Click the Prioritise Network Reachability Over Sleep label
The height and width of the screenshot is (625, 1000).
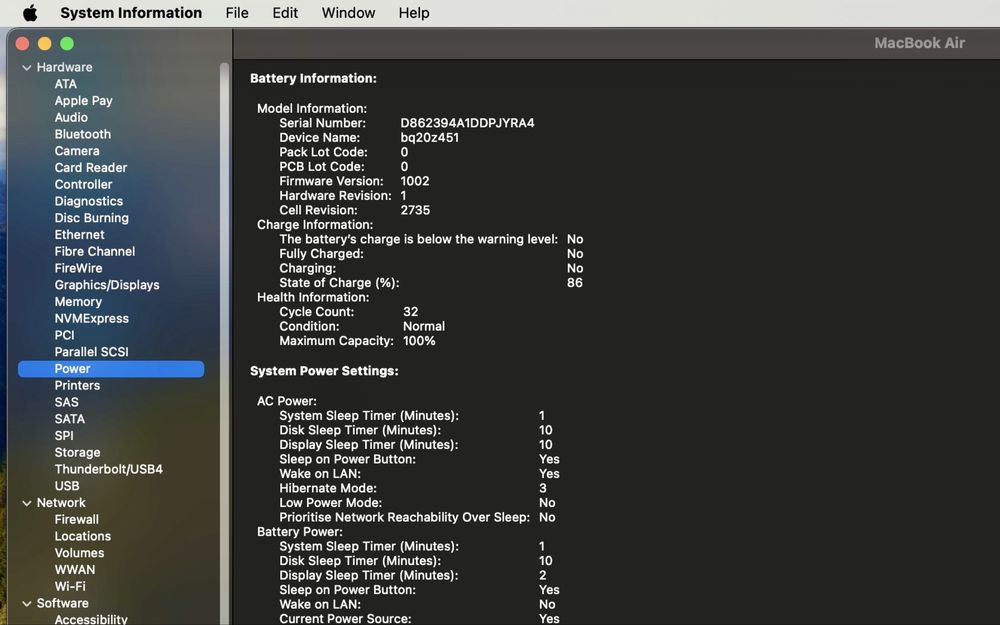click(404, 518)
